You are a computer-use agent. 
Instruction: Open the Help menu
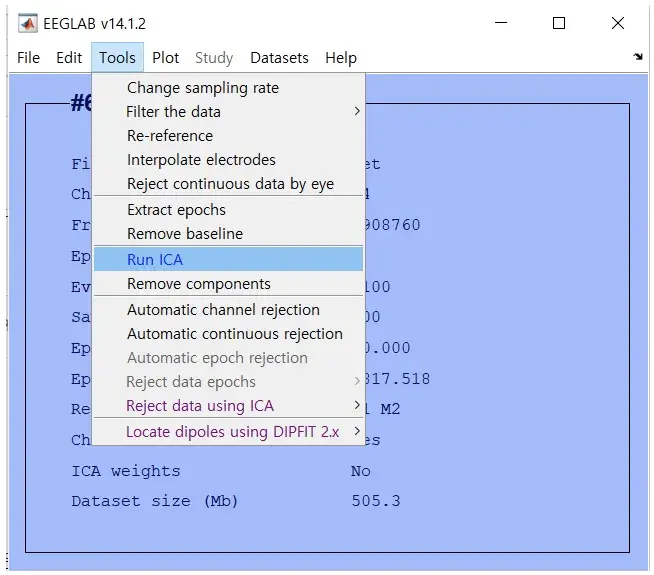340,58
